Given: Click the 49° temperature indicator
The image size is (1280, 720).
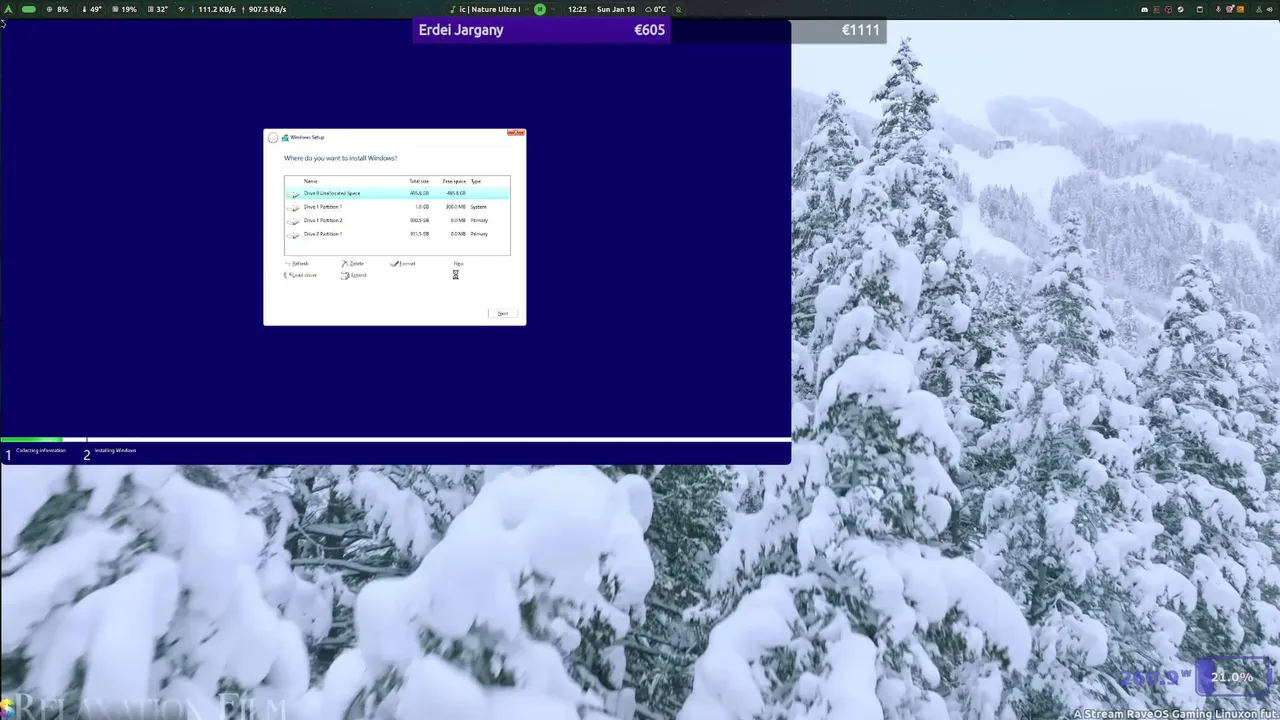Looking at the screenshot, I should 92,9.
